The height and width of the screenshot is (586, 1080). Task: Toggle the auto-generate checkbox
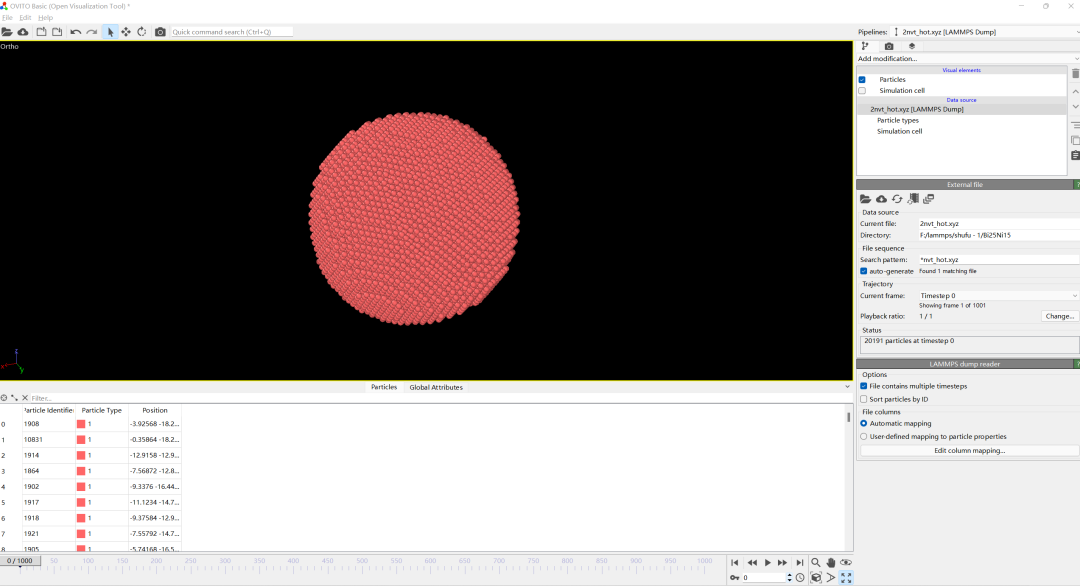click(x=864, y=271)
